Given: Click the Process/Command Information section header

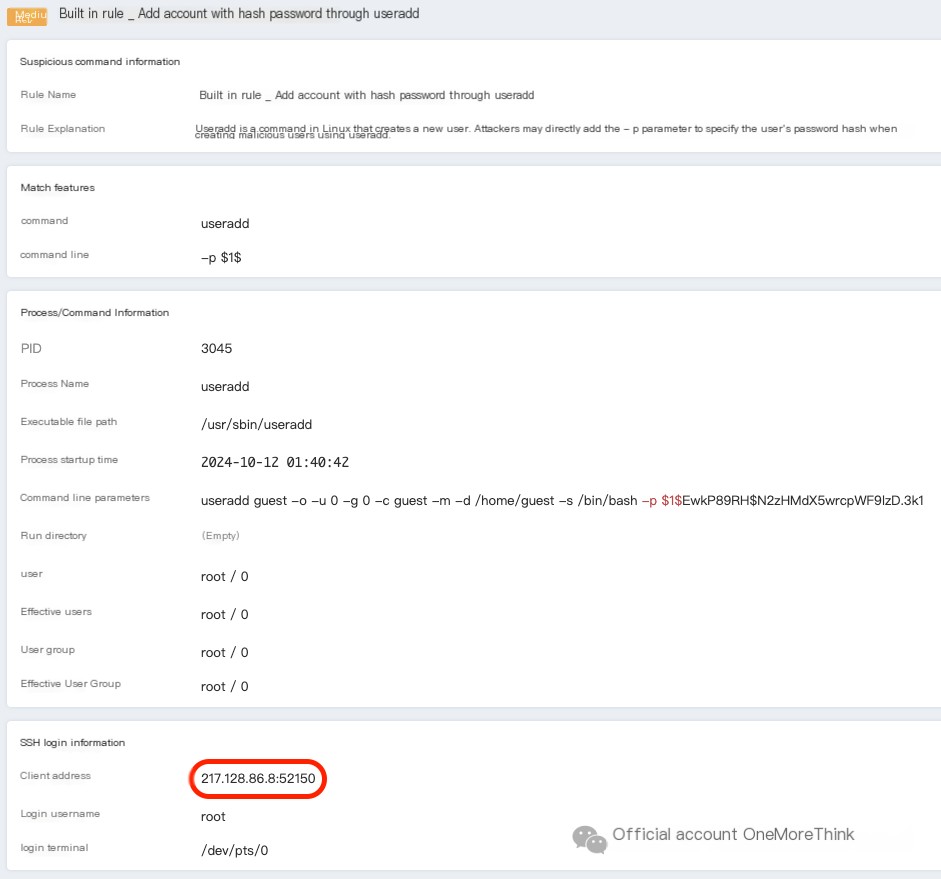Looking at the screenshot, I should click(95, 313).
